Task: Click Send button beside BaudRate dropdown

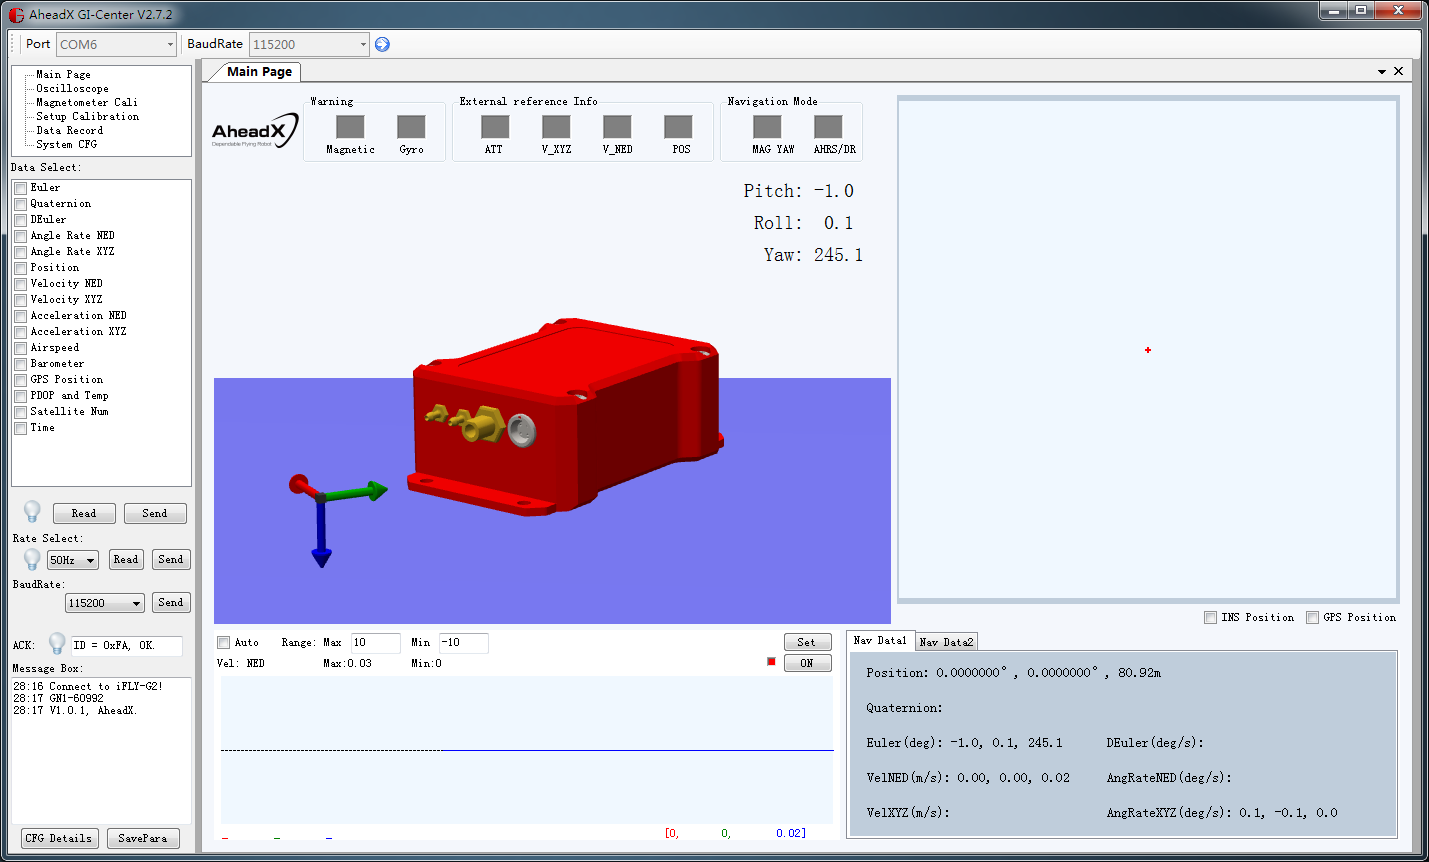Action: click(171, 603)
